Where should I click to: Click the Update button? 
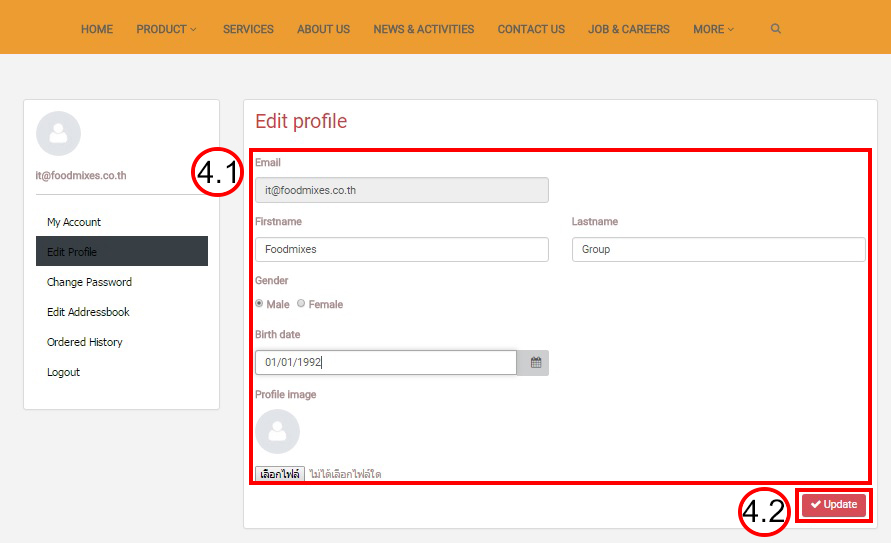click(834, 504)
